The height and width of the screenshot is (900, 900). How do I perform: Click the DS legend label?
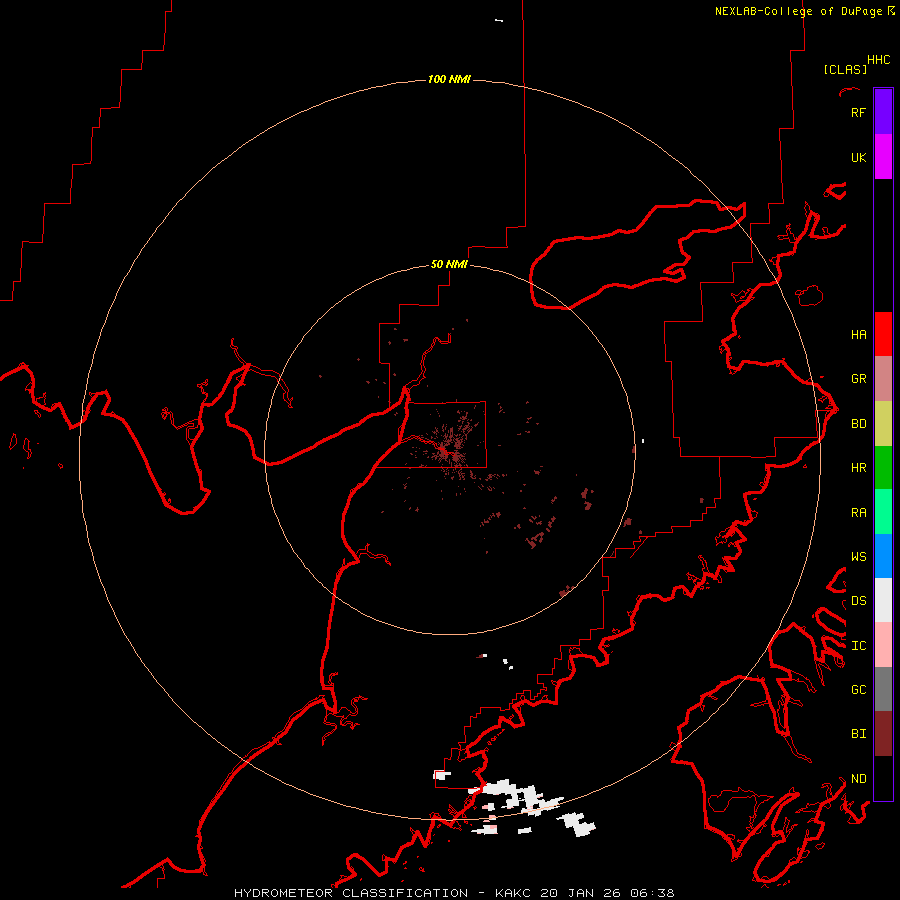pyautogui.click(x=858, y=601)
